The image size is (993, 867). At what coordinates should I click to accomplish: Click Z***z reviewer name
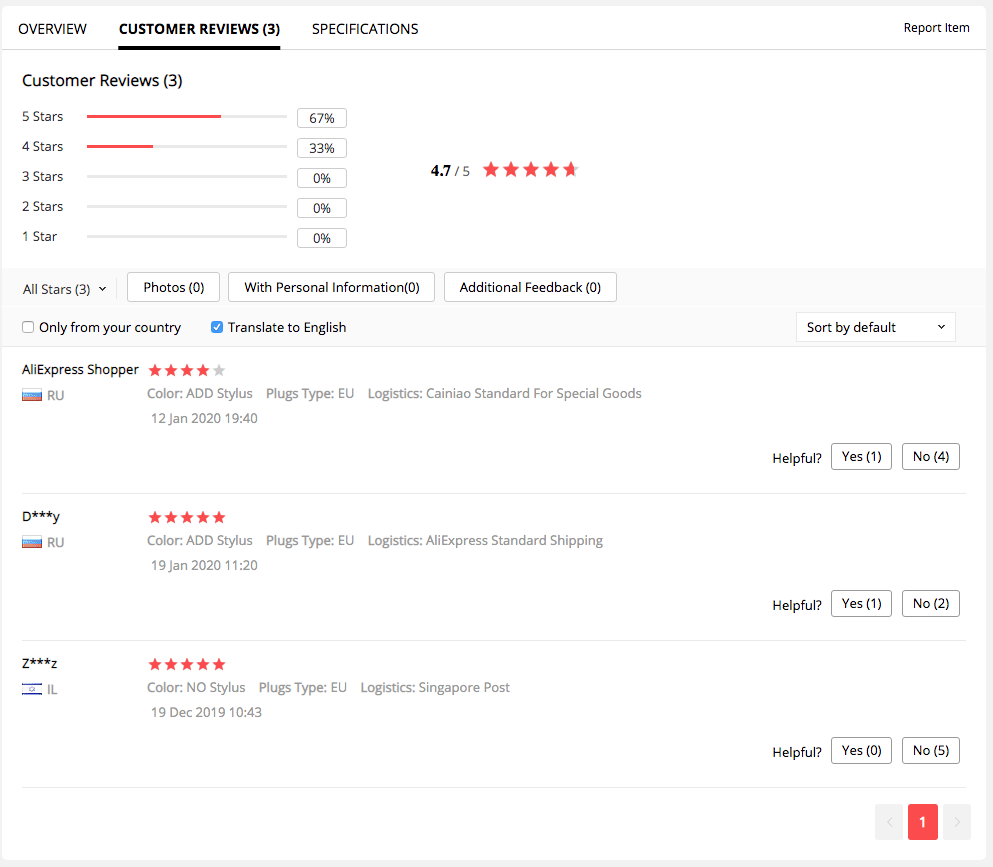click(39, 663)
